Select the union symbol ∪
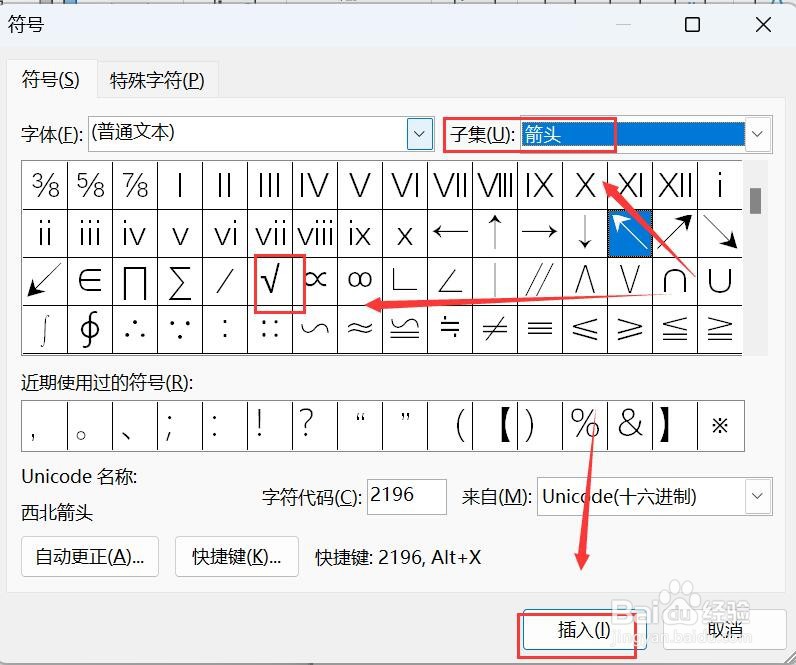The width and height of the screenshot is (796, 665). pos(720,281)
